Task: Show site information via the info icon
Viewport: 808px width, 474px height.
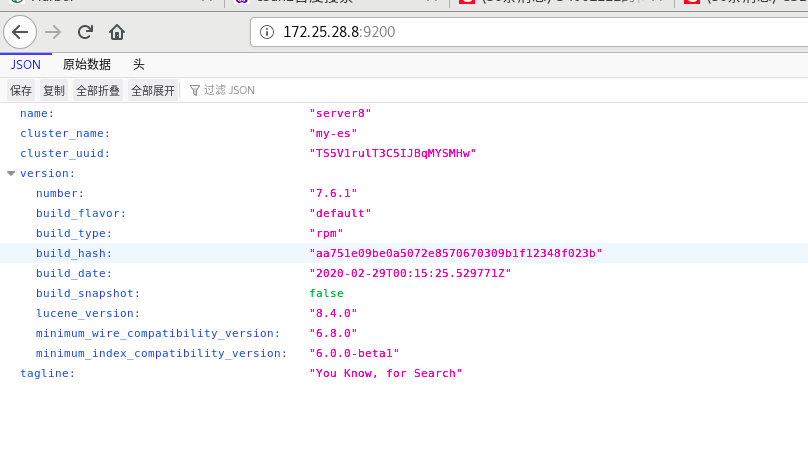Action: click(267, 32)
